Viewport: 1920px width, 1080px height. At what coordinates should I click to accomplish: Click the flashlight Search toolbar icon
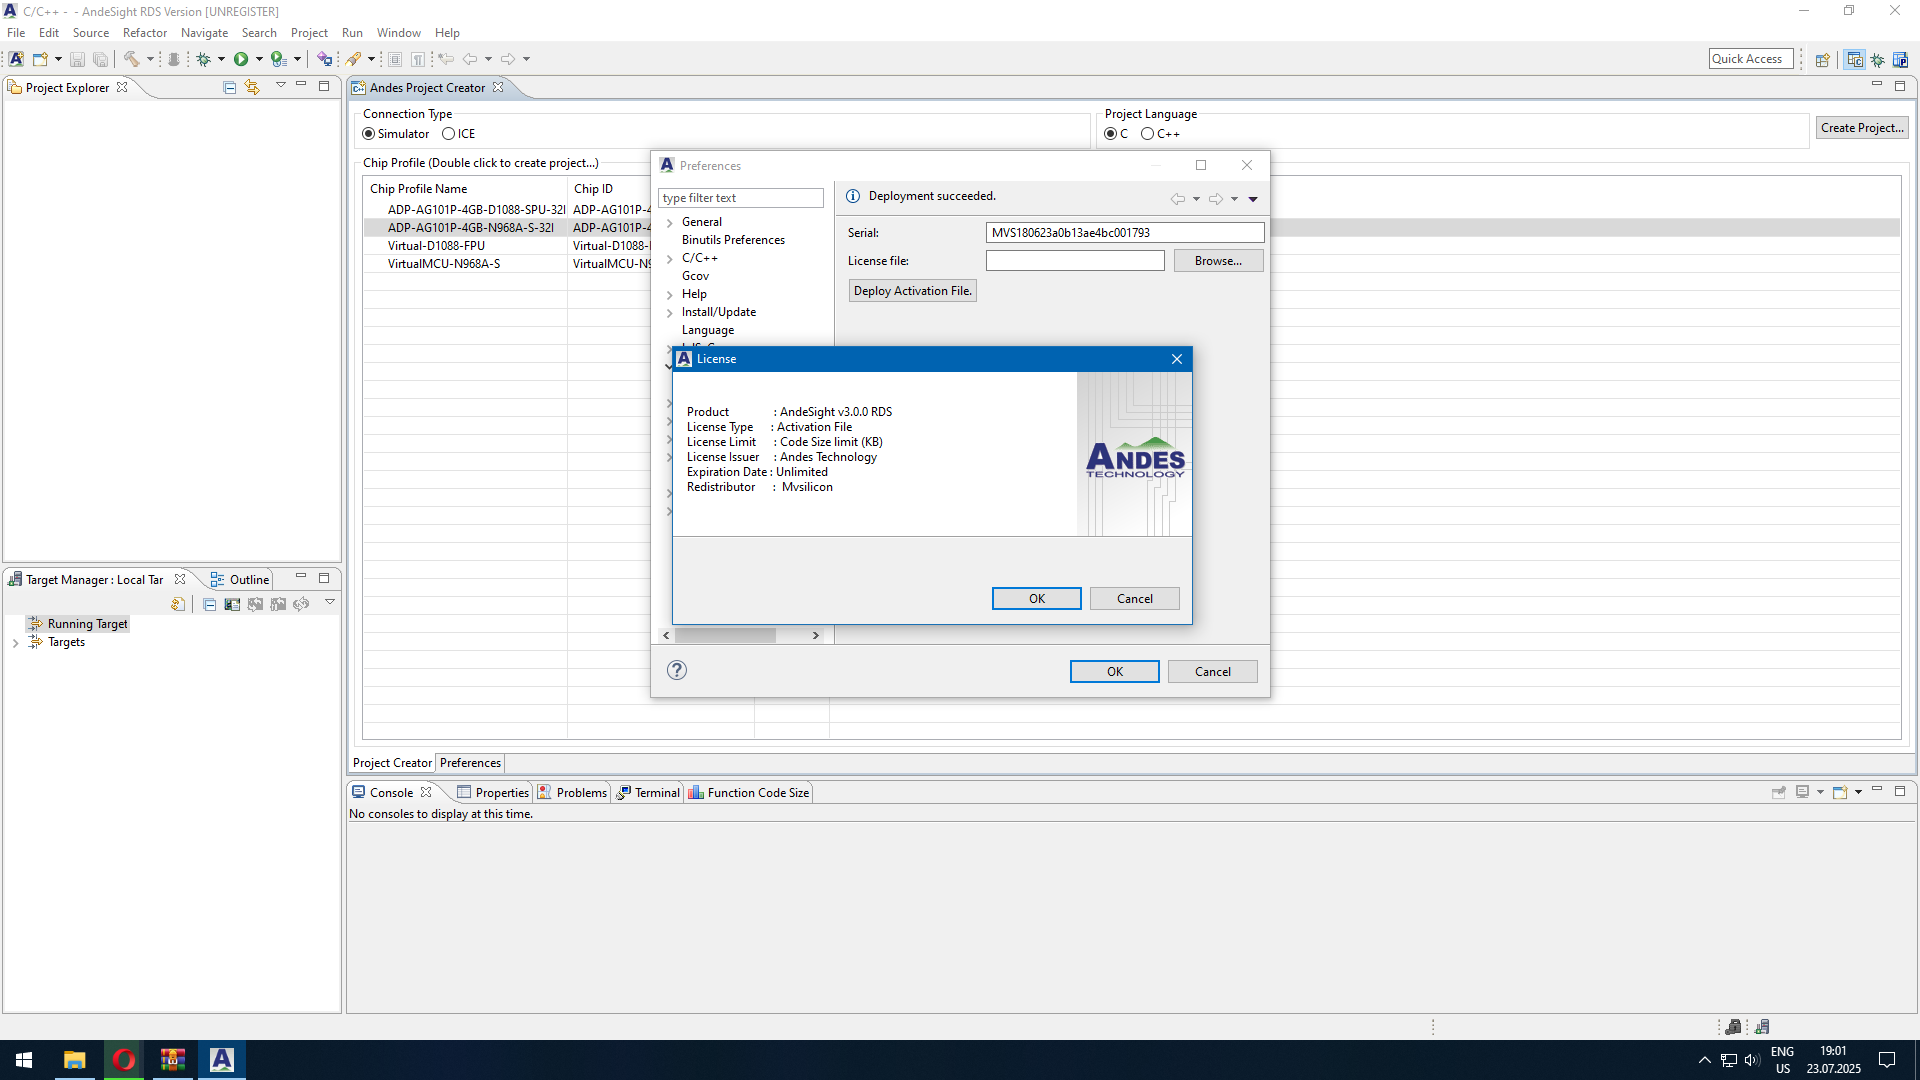354,59
